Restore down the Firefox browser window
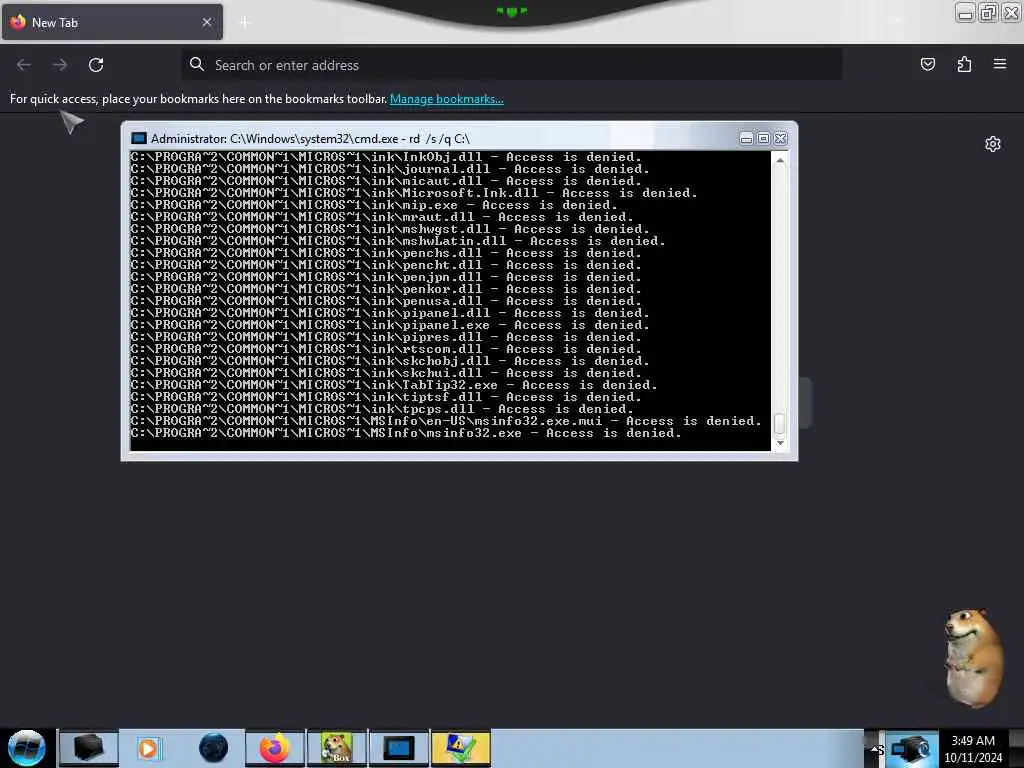 (988, 12)
